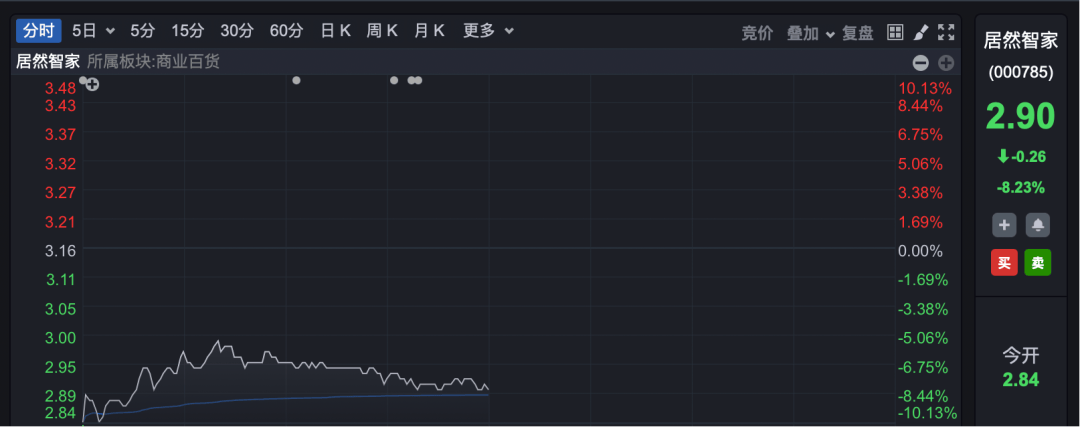The width and height of the screenshot is (1080, 427).
Task: Click the minus zoom-out circle icon
Action: tap(921, 63)
